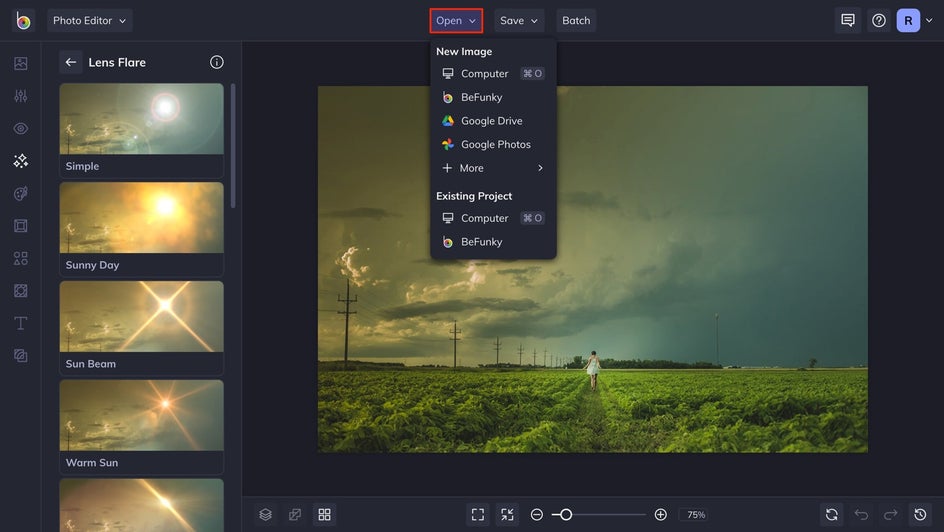The height and width of the screenshot is (532, 944).
Task: Open the feedback chat icon
Action: (x=848, y=20)
